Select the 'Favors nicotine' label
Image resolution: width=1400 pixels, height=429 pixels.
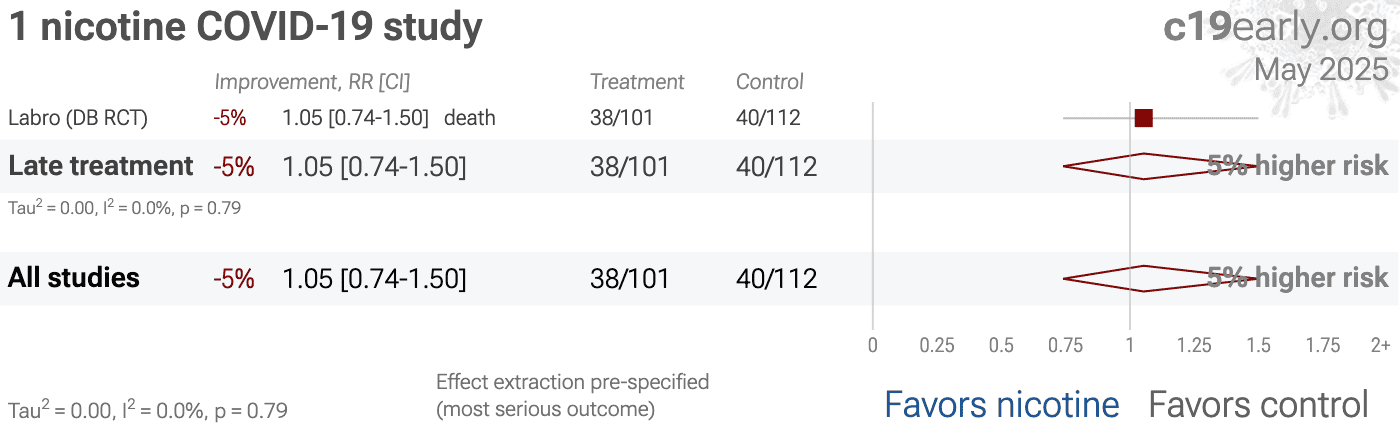pyautogui.click(x=1002, y=404)
